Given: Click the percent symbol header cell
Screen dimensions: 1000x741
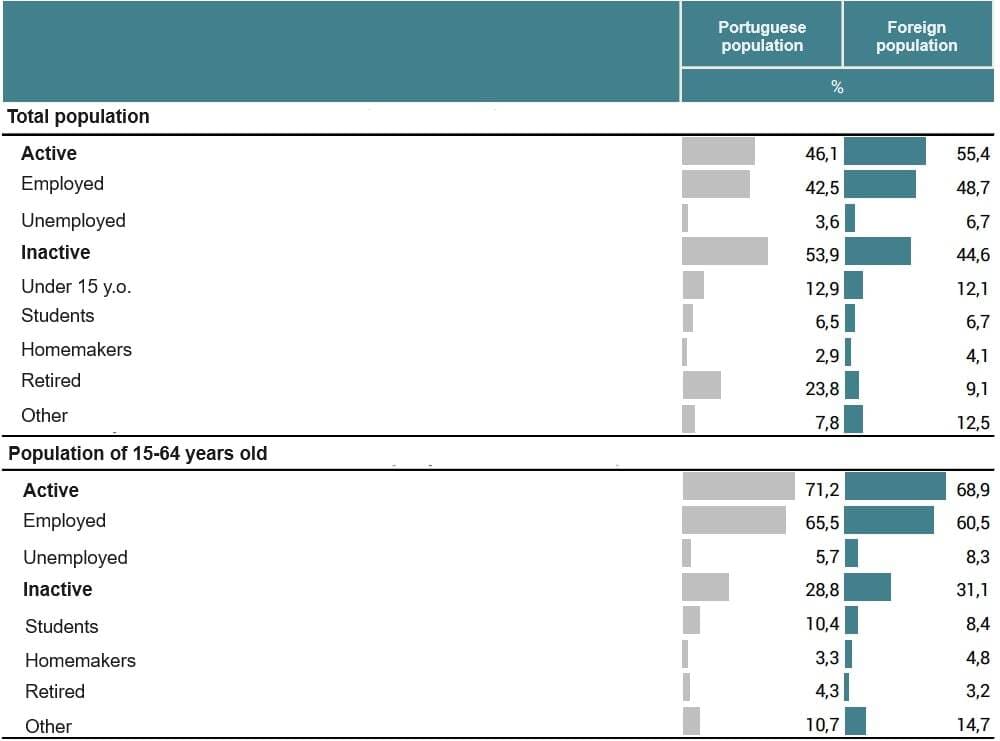Looking at the screenshot, I should (x=837, y=87).
